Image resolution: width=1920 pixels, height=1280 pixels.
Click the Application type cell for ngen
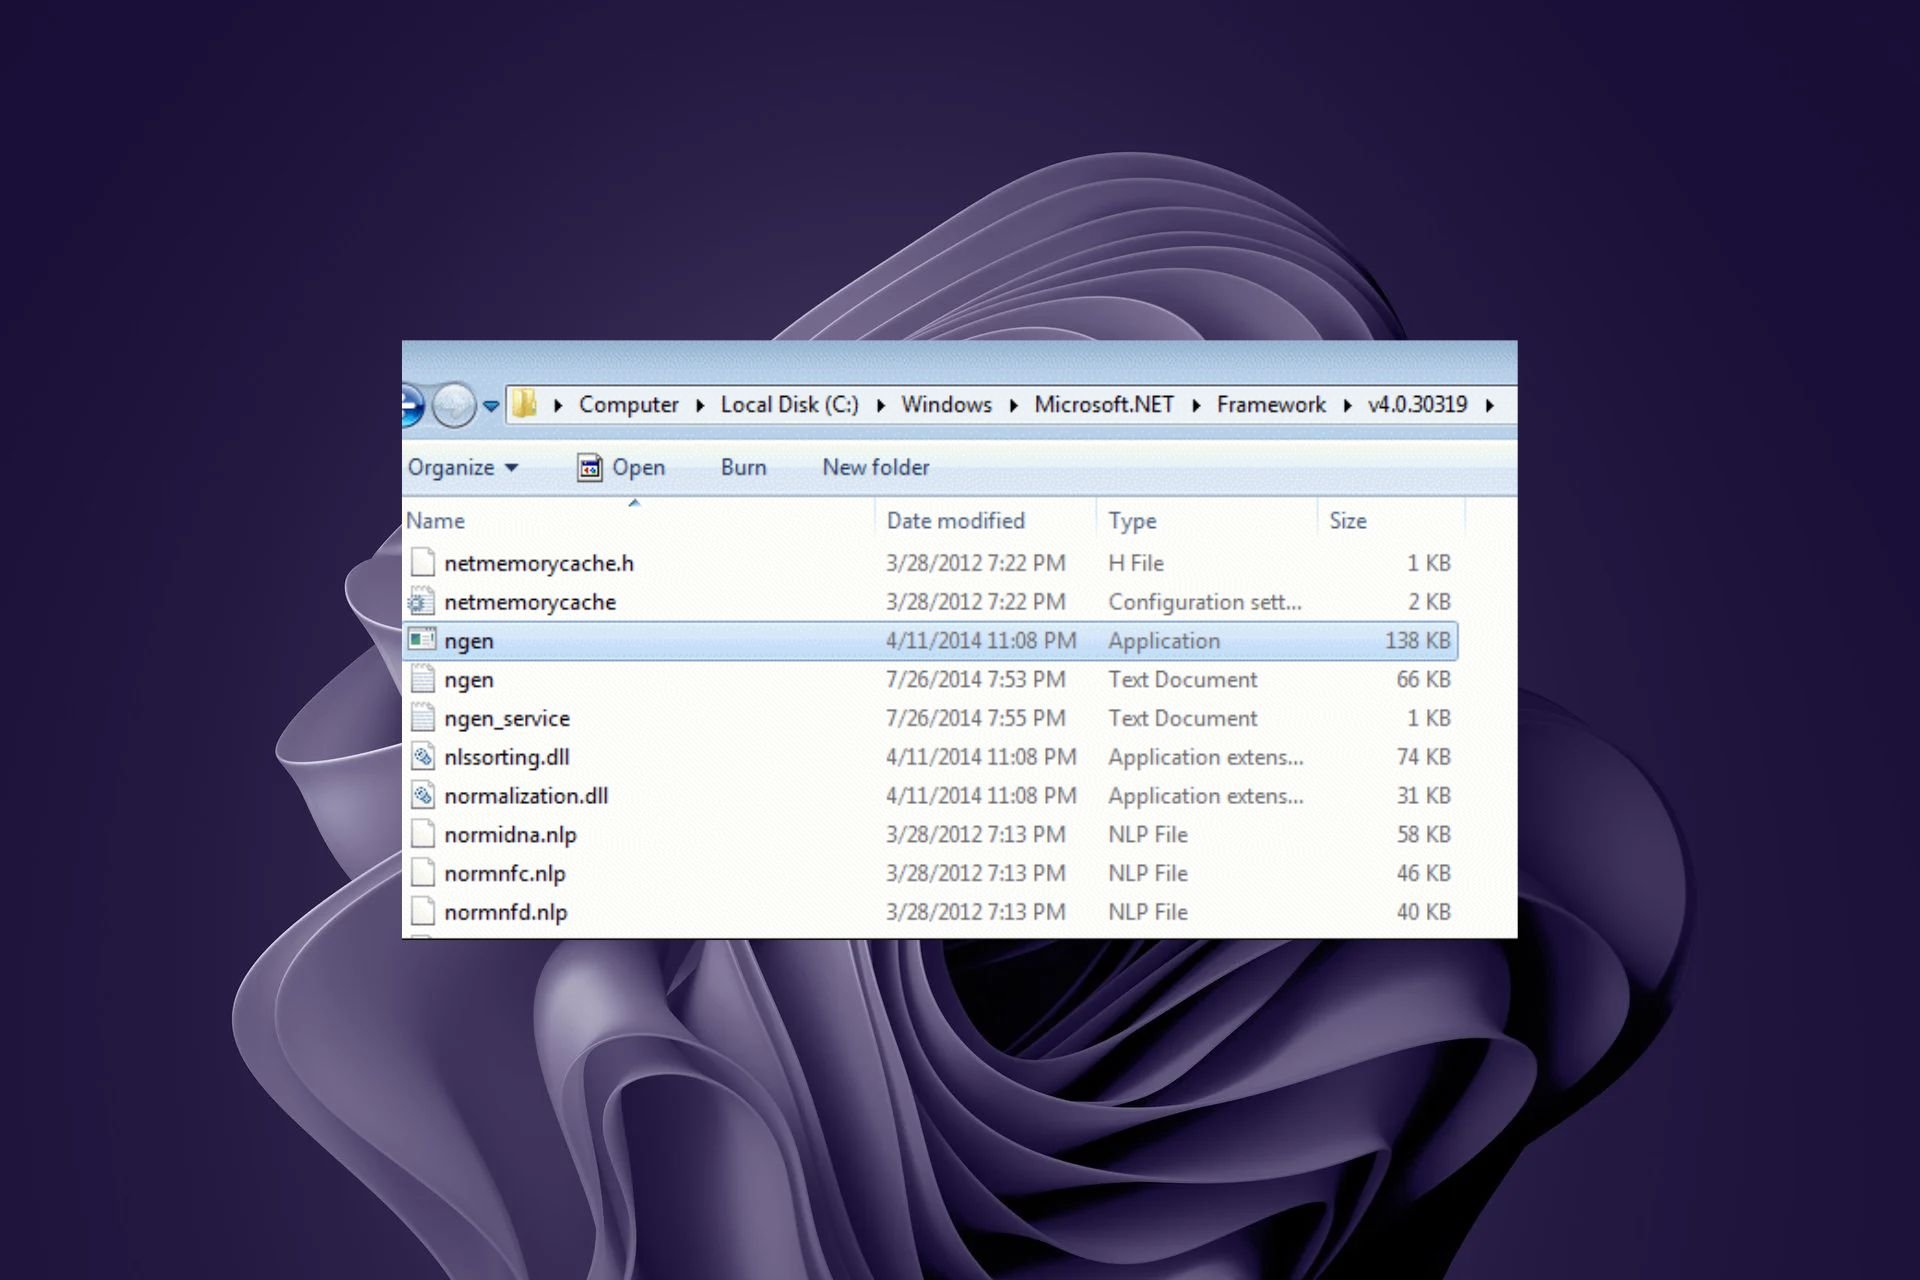1164,640
